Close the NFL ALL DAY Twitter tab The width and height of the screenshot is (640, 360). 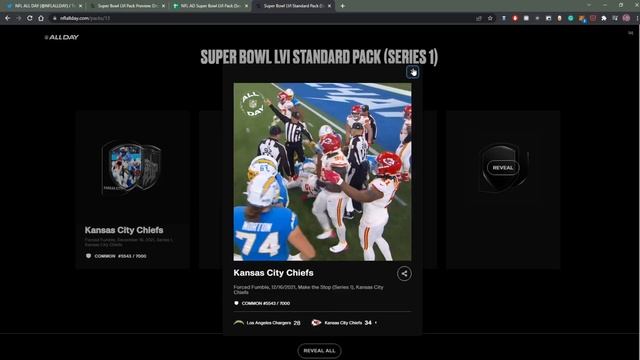(x=80, y=6)
